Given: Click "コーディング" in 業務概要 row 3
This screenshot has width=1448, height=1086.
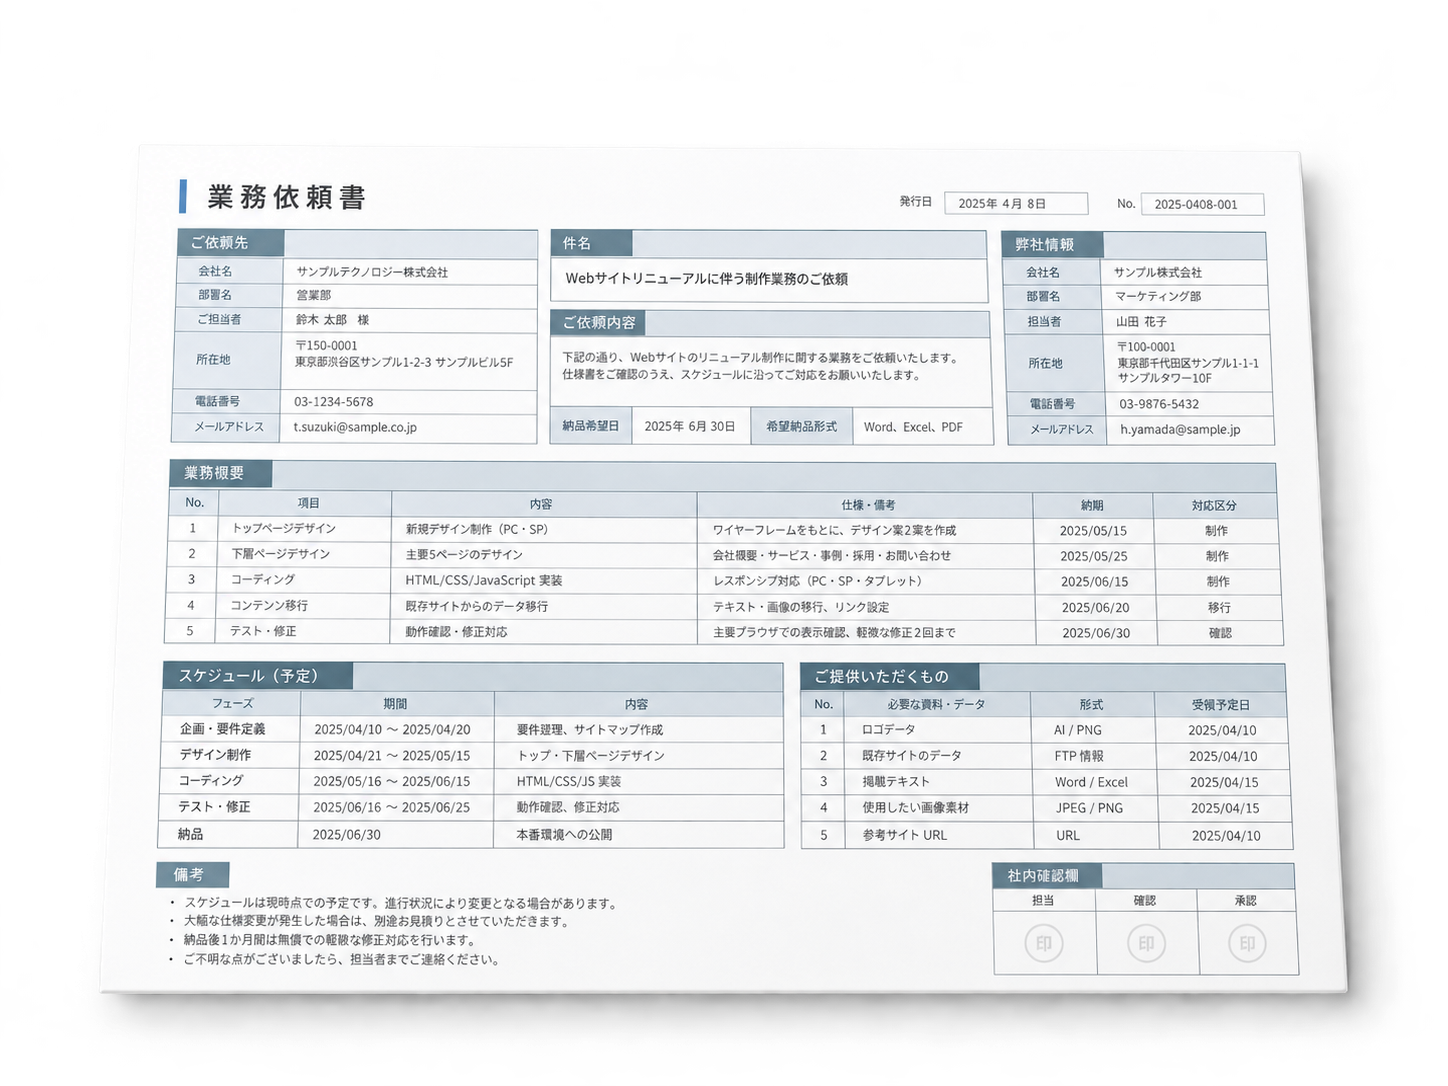Looking at the screenshot, I should (x=263, y=580).
